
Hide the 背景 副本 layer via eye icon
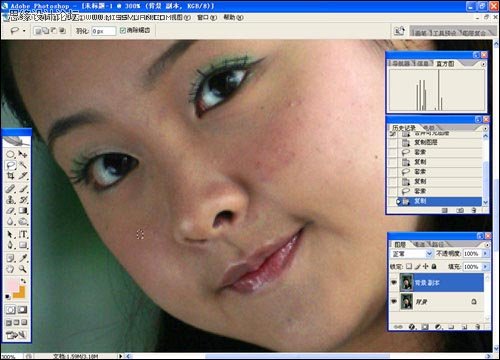394,282
